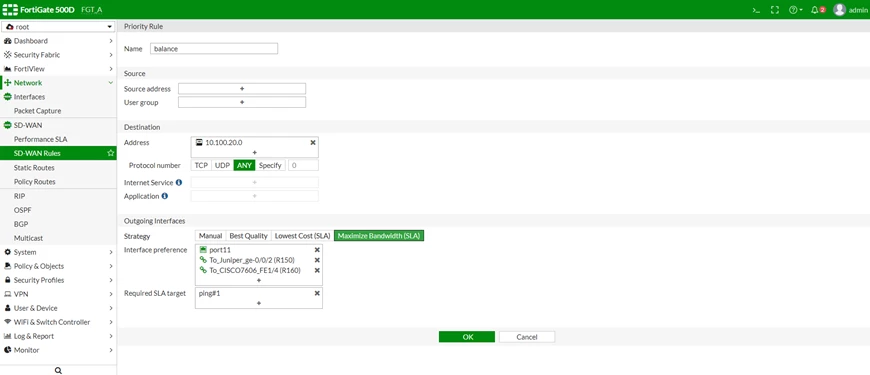Open the admin user avatar menu

(x=839, y=10)
